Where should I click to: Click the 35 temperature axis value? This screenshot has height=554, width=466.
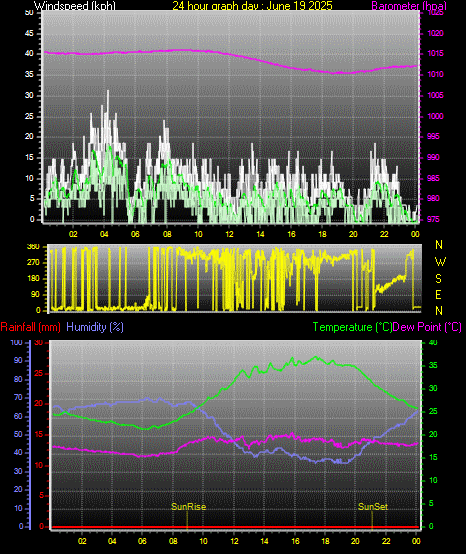coord(433,365)
